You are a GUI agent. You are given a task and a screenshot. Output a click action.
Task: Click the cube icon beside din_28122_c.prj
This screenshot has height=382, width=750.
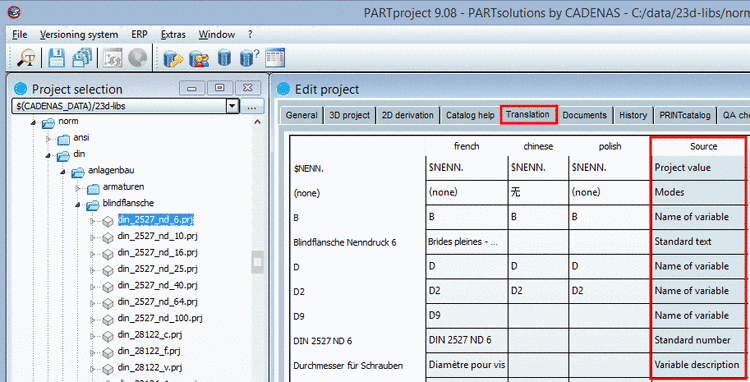click(108, 336)
